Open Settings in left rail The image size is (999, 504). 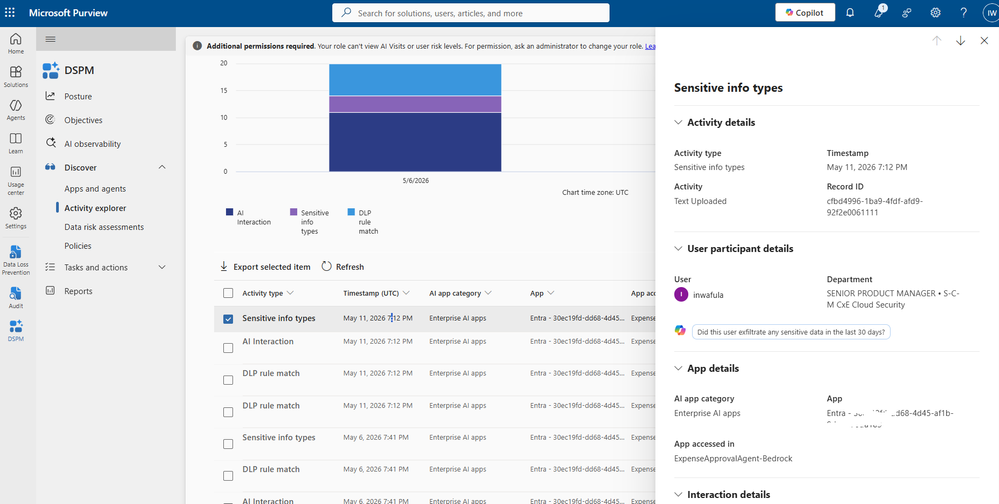16,218
